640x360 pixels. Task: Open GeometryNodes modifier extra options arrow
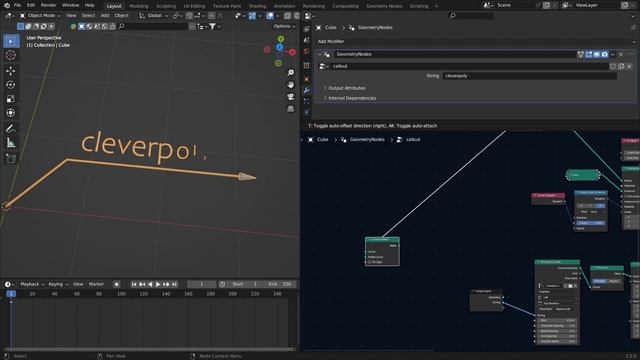pyautogui.click(x=613, y=54)
